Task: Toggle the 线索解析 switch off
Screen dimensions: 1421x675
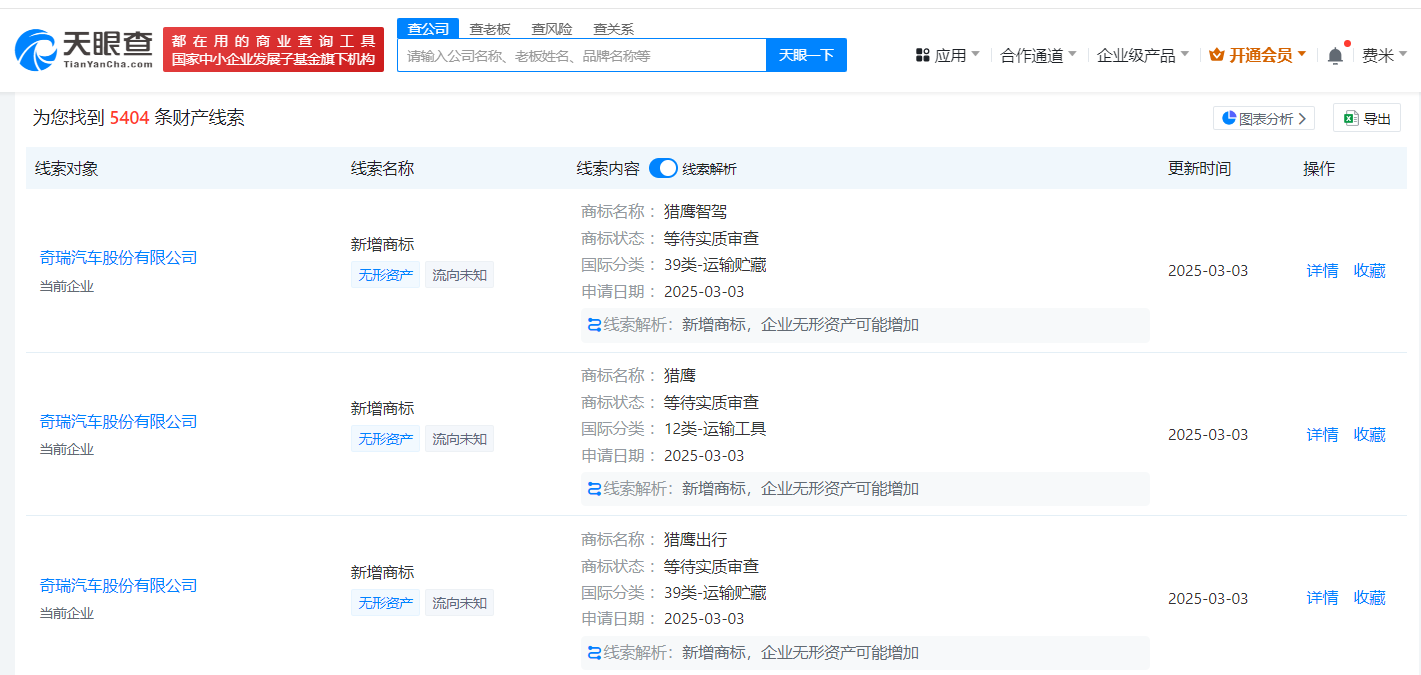Action: (x=663, y=168)
